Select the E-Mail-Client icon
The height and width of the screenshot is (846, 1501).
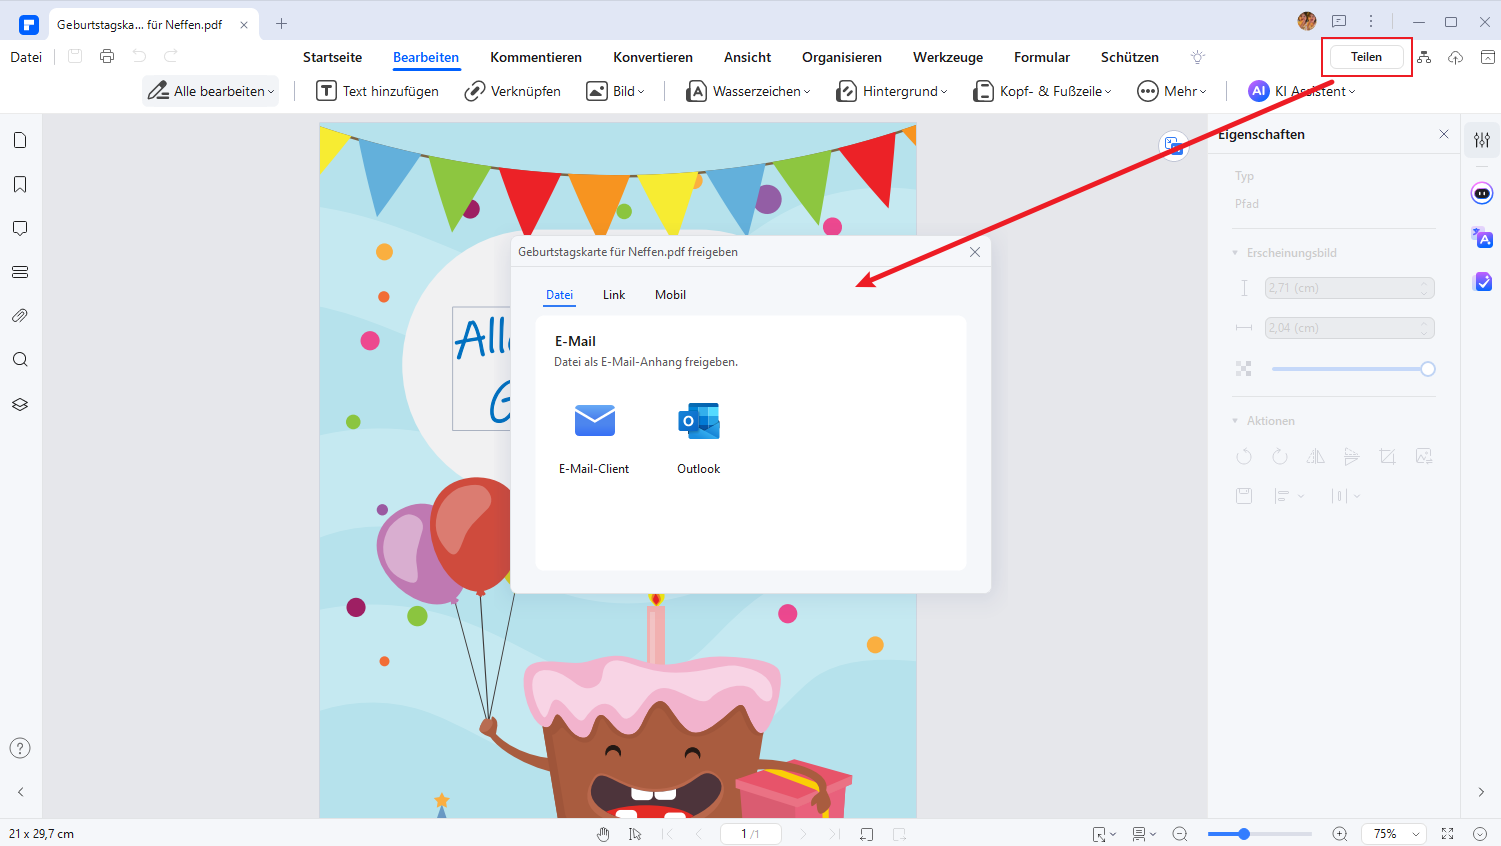coord(595,420)
